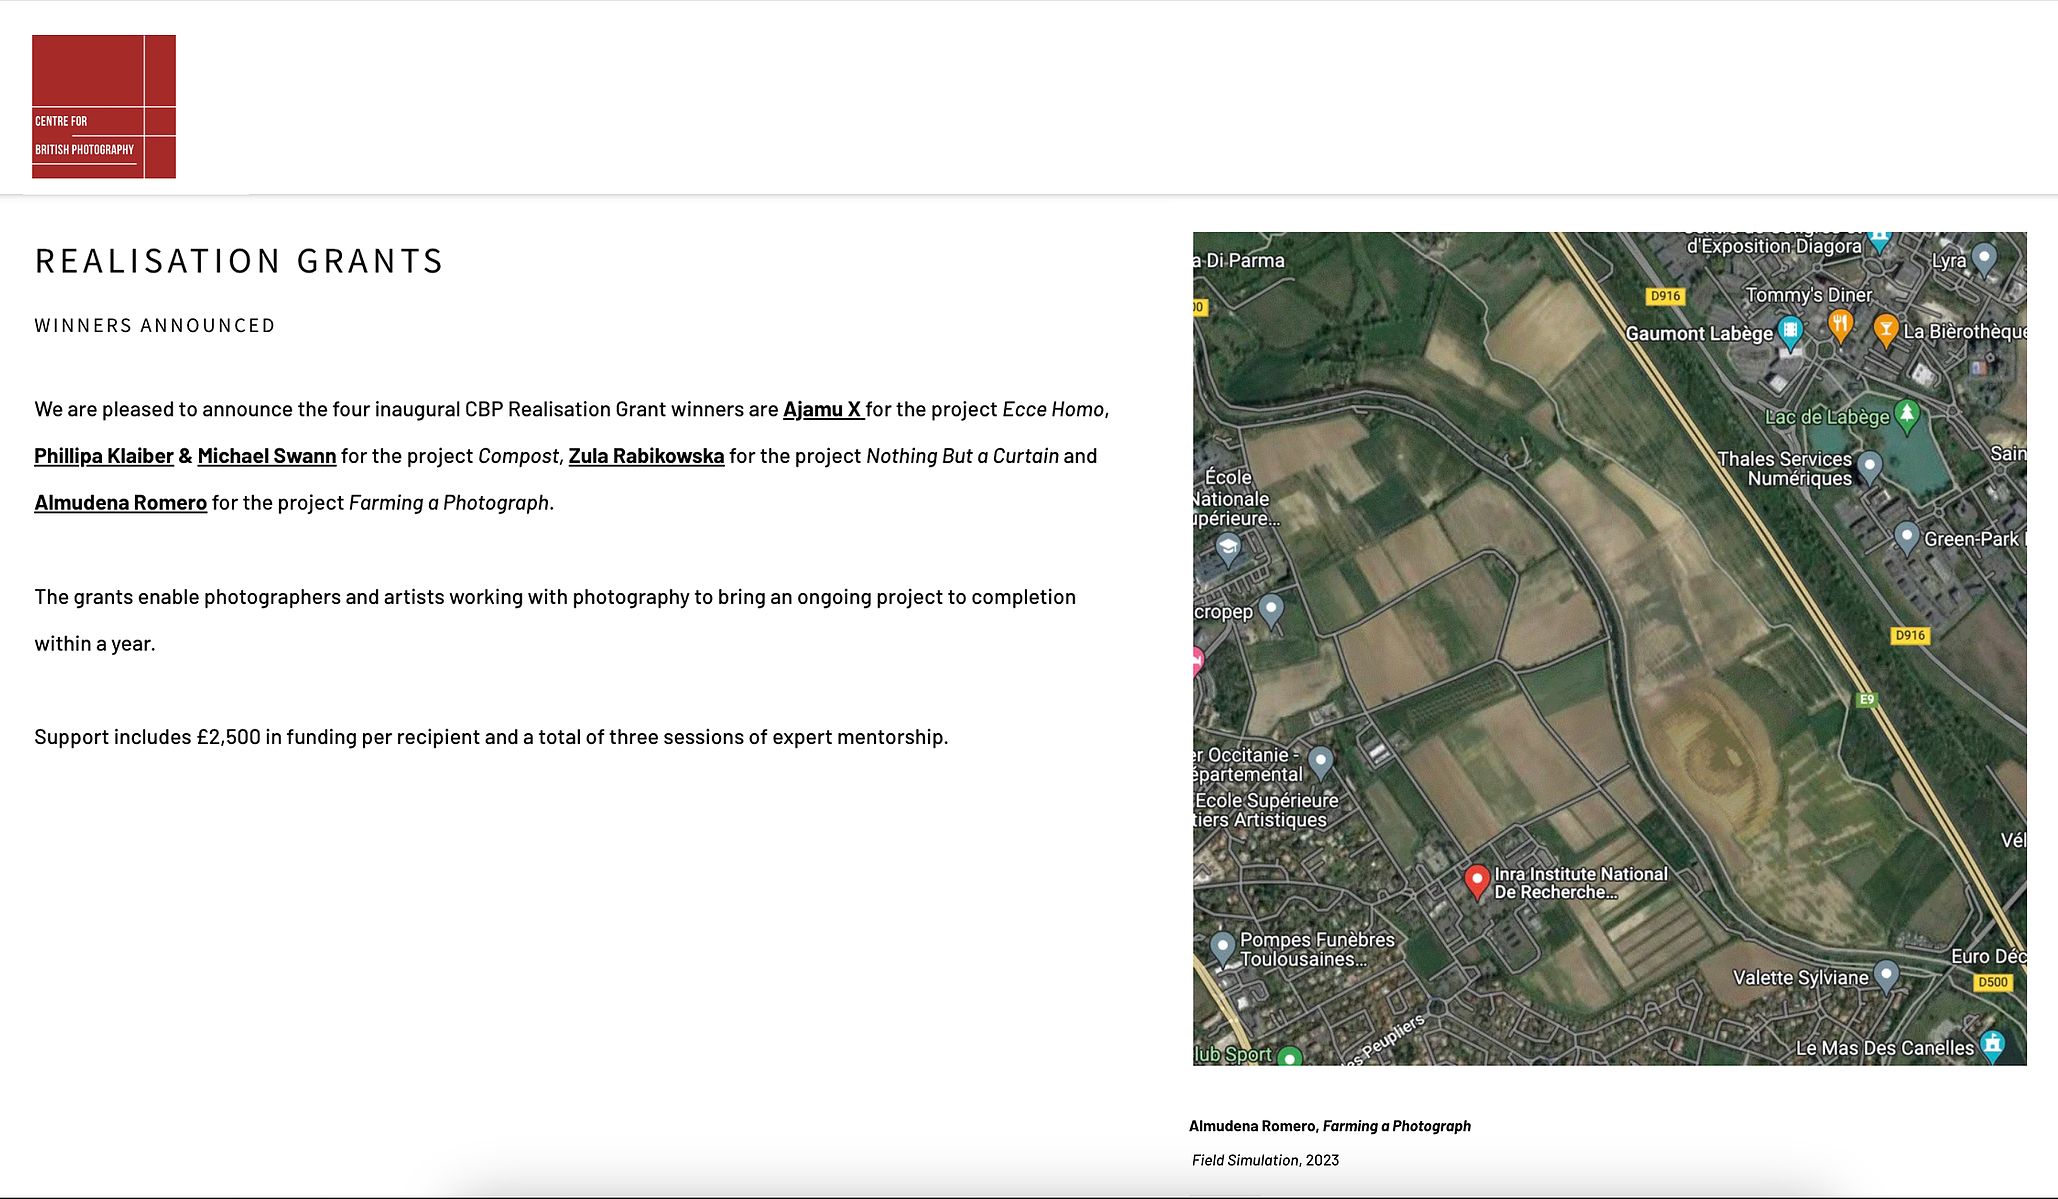Click the Thales Services Numériques pin
Viewport: 2058px width, 1199px height.
coord(1869,467)
